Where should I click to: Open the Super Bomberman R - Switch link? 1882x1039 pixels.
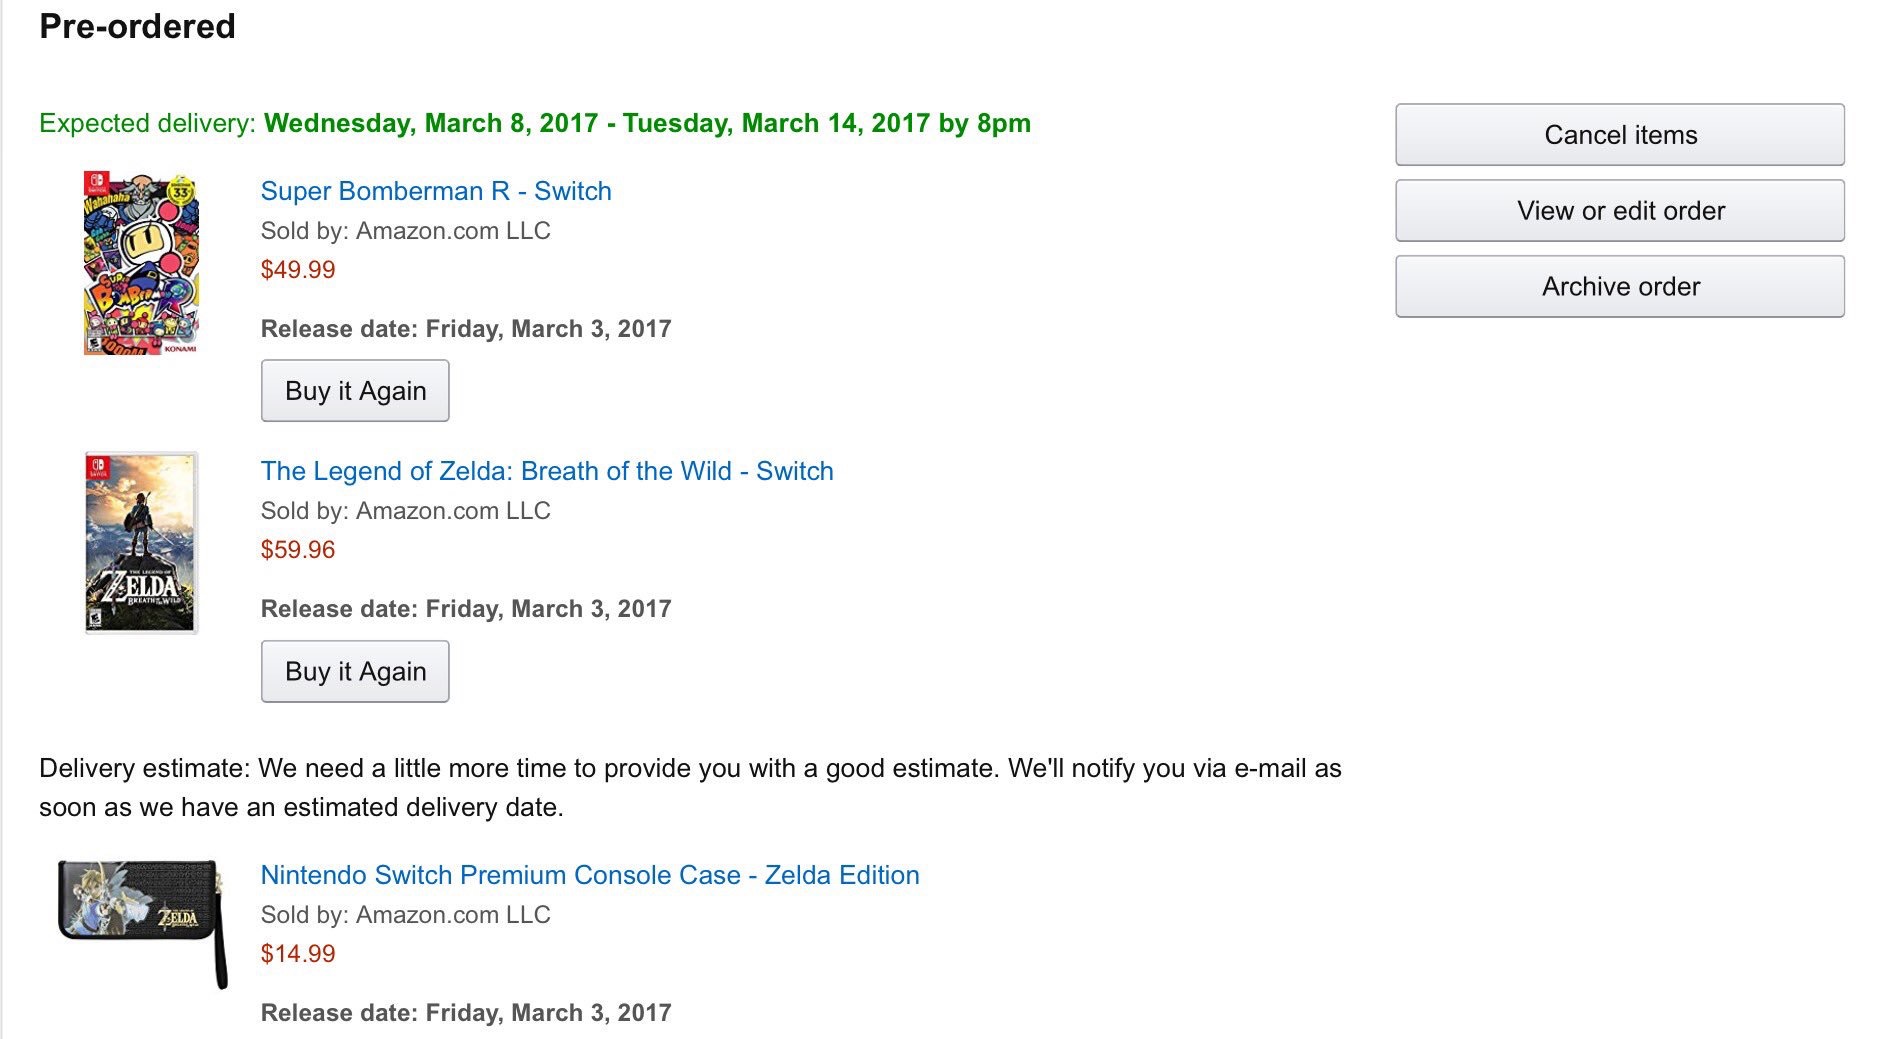[x=435, y=191]
